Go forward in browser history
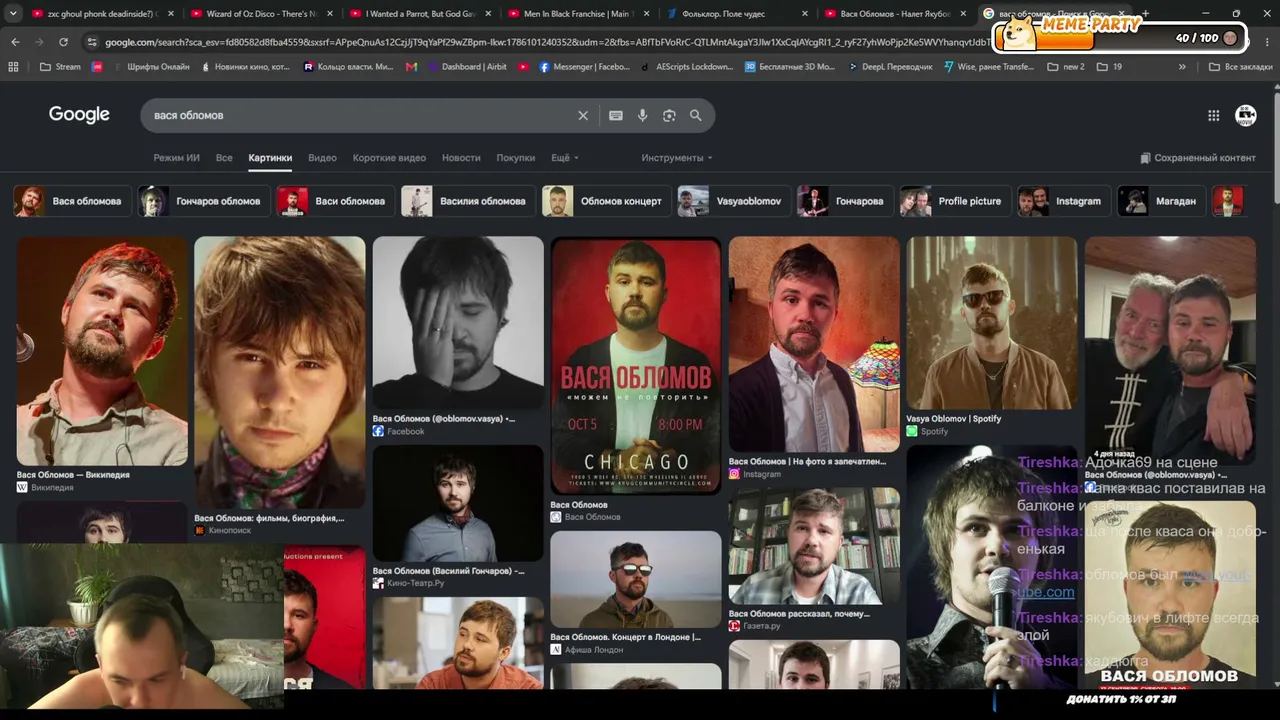This screenshot has width=1280, height=720. [39, 42]
